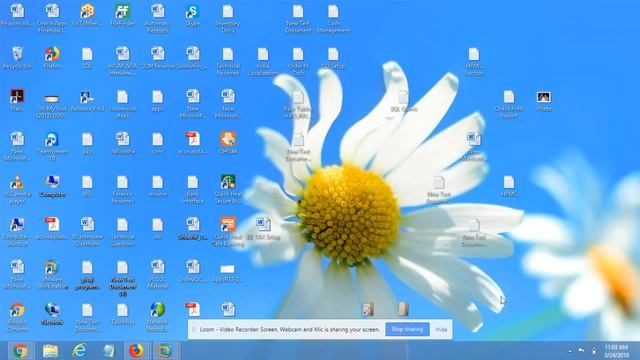Select the Inventory Docs file icon
The height and width of the screenshot is (360, 640).
(228, 19)
